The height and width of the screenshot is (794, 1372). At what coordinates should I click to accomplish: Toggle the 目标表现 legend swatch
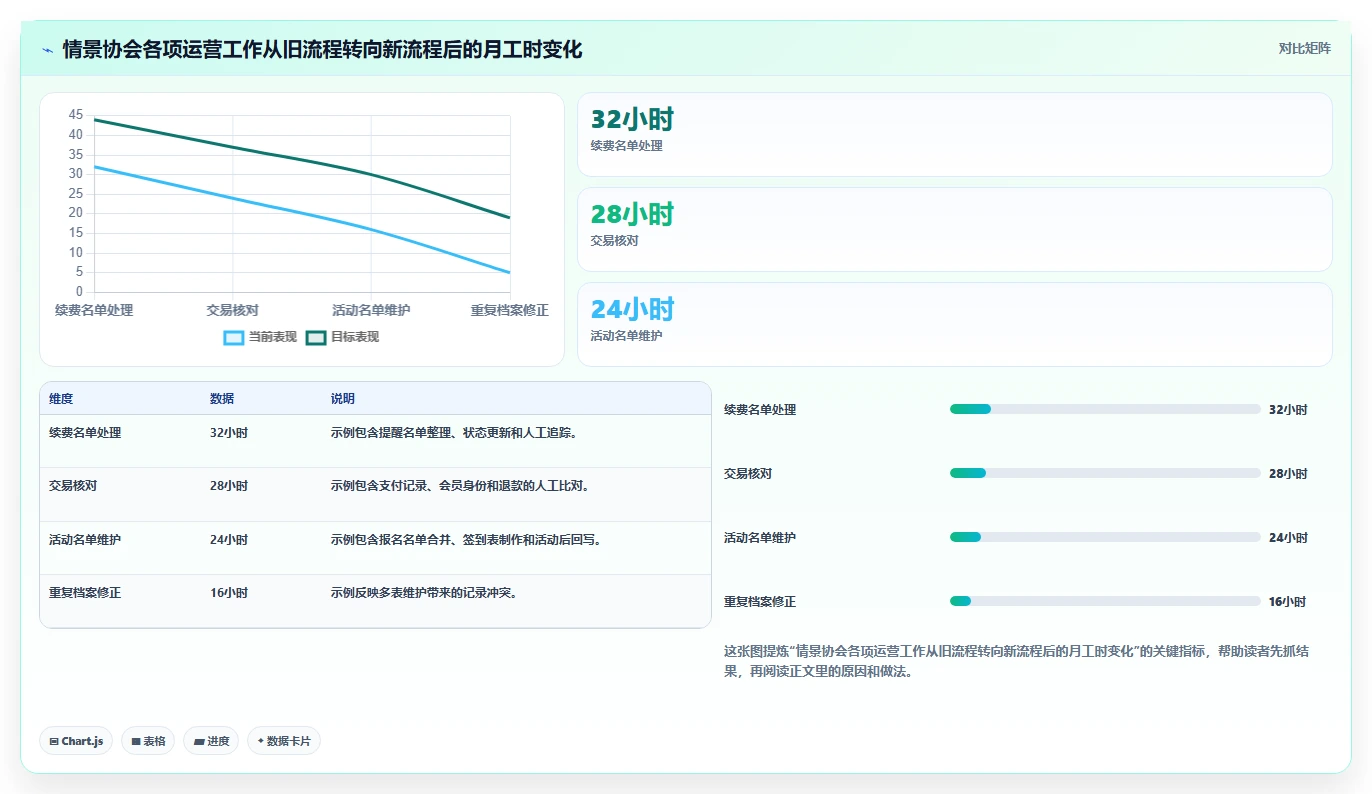pos(316,337)
